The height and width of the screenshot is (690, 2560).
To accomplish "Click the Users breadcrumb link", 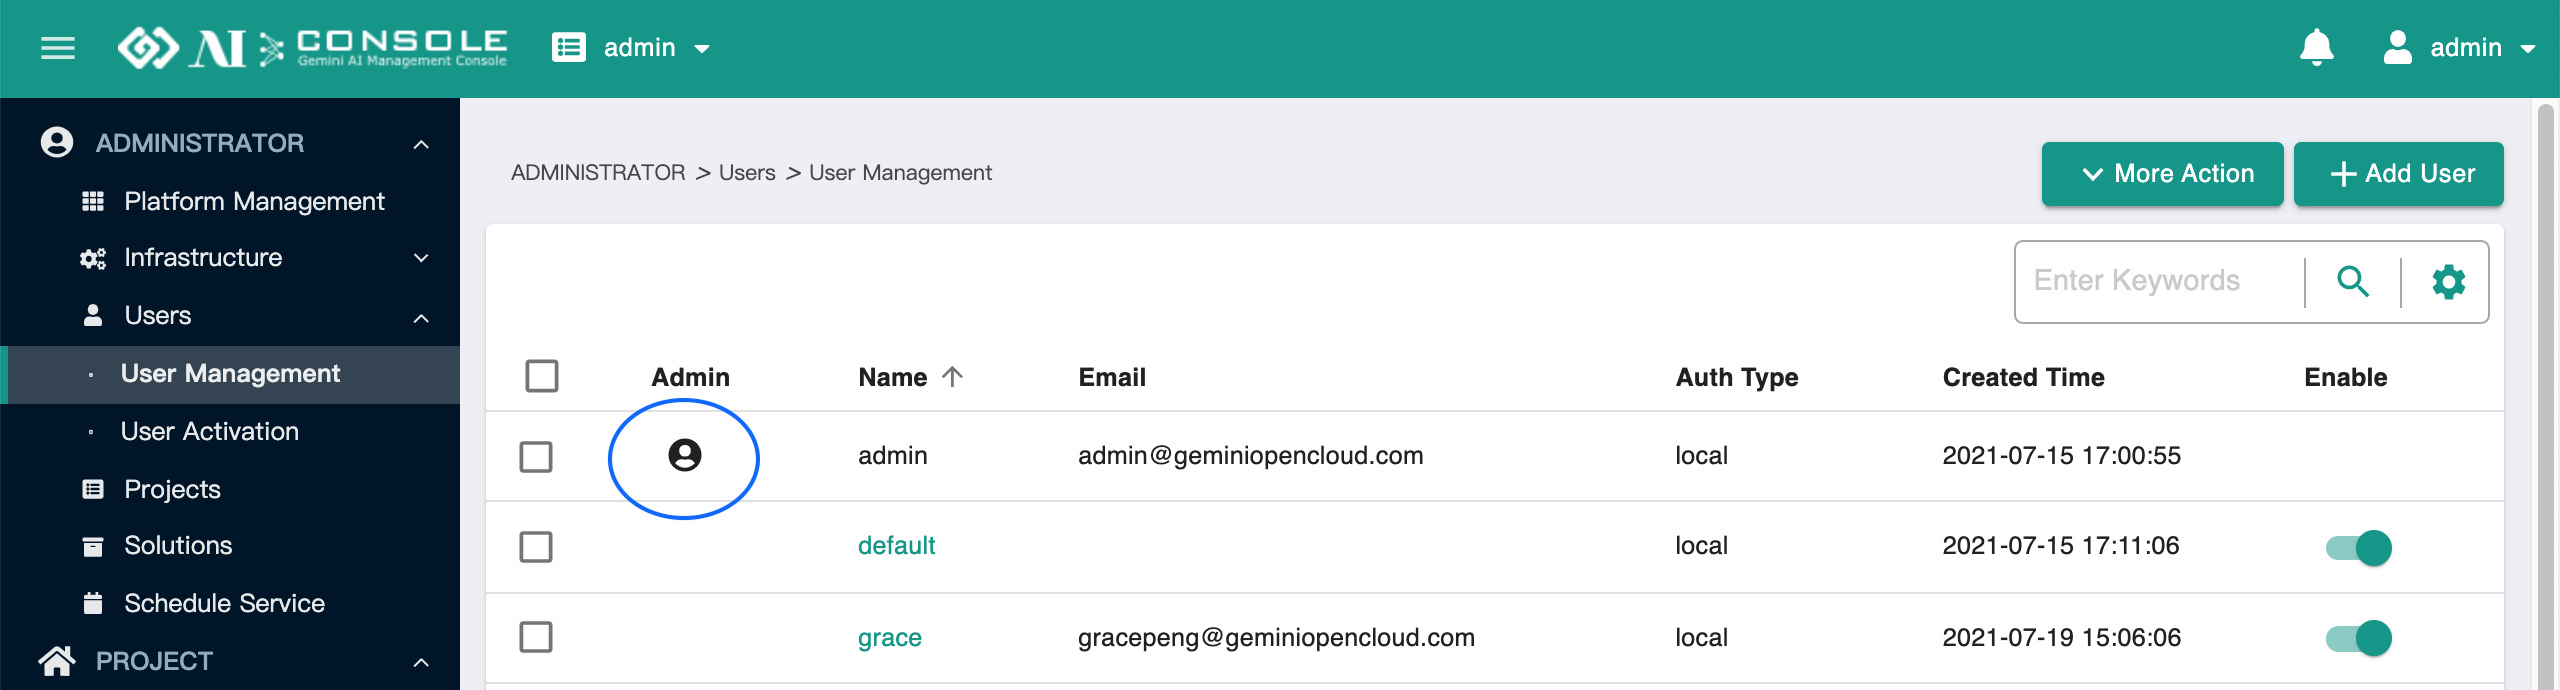I will (x=747, y=173).
